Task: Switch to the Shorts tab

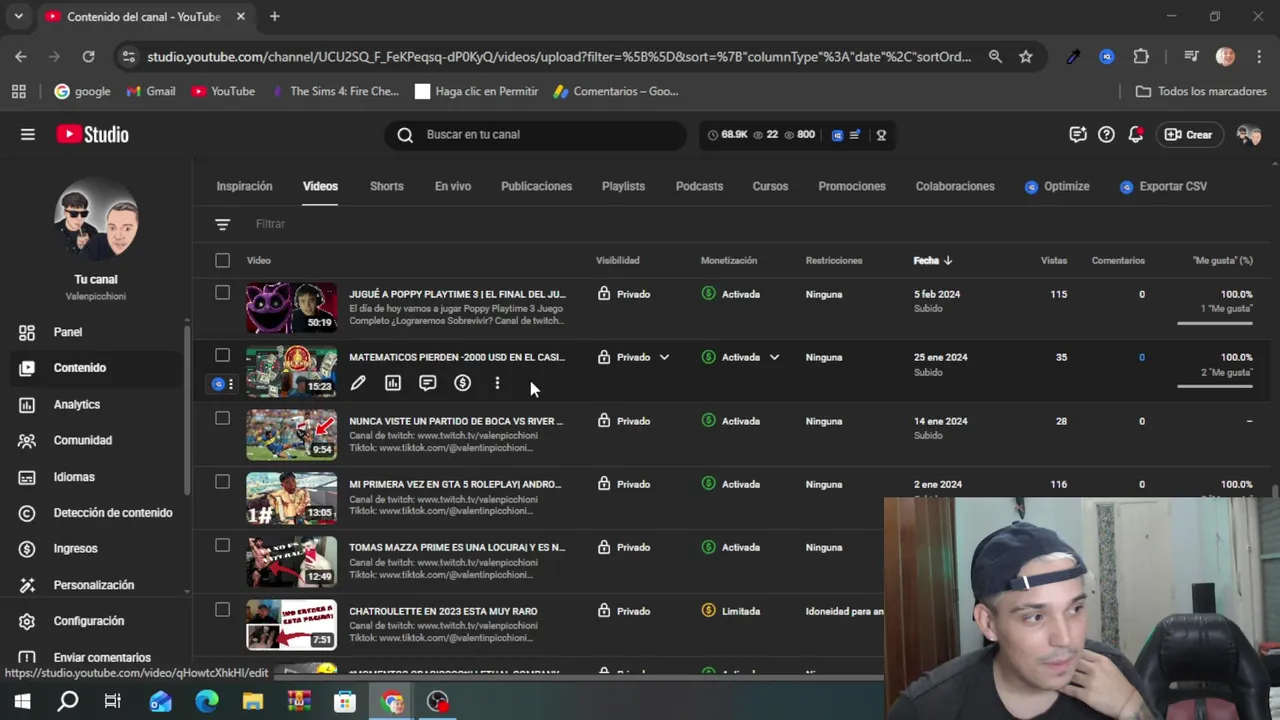Action: point(387,186)
